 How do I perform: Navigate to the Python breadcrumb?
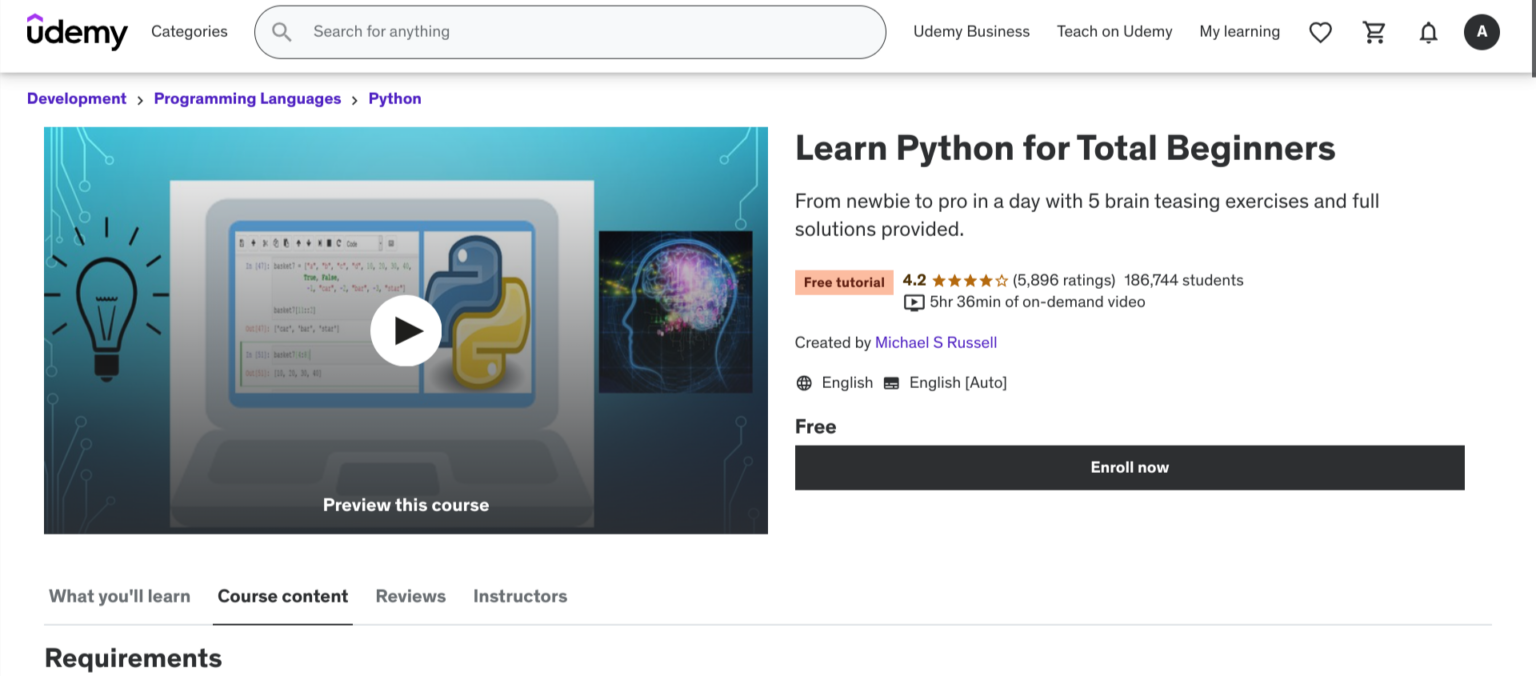pyautogui.click(x=395, y=98)
